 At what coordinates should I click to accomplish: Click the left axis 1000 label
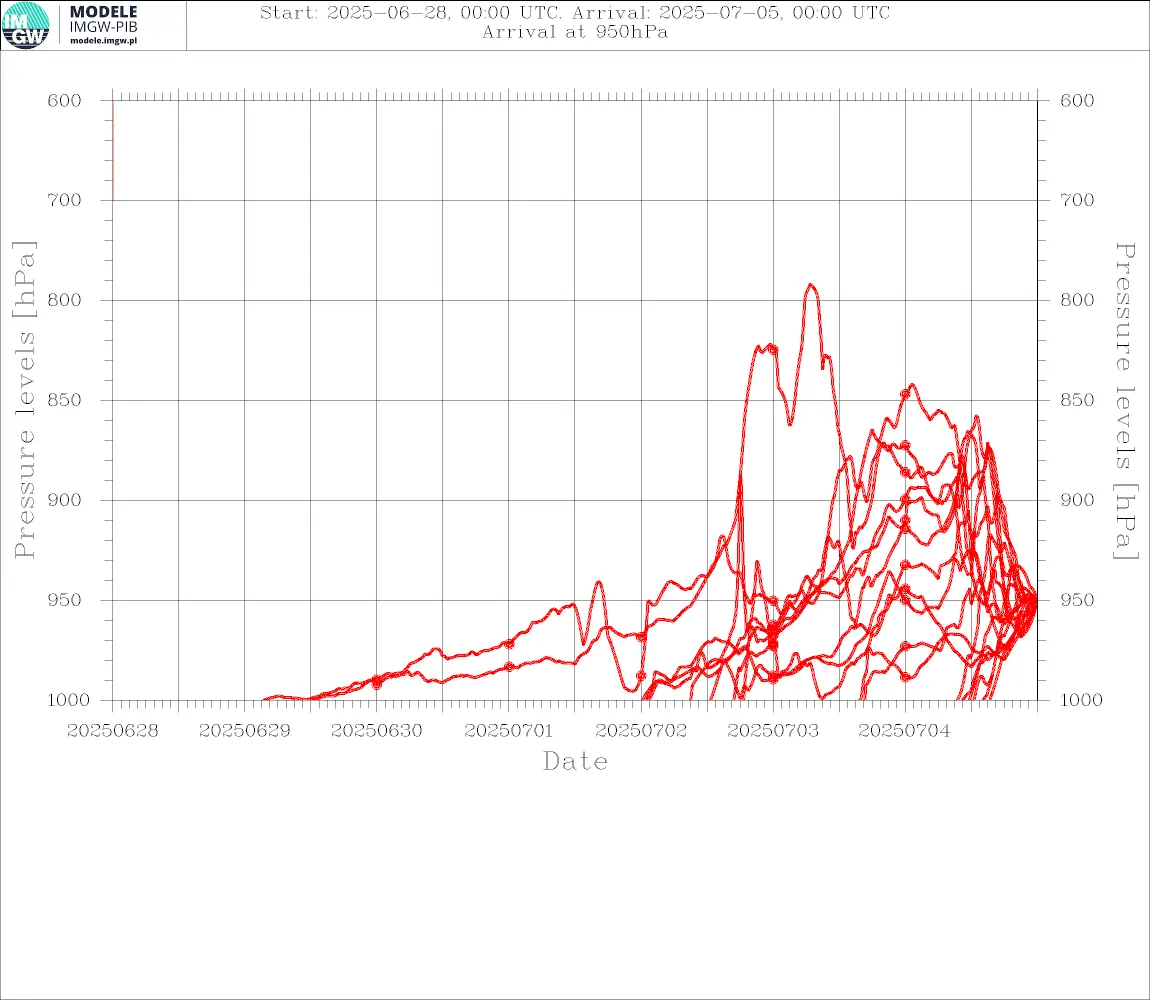point(70,700)
